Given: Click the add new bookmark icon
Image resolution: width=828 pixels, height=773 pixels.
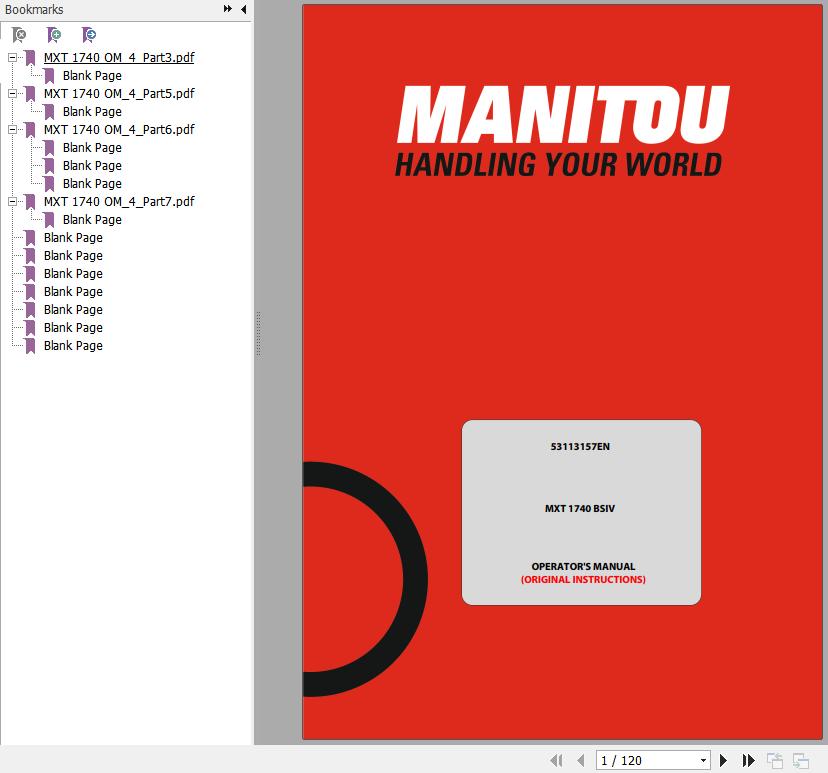Looking at the screenshot, I should (x=53, y=35).
